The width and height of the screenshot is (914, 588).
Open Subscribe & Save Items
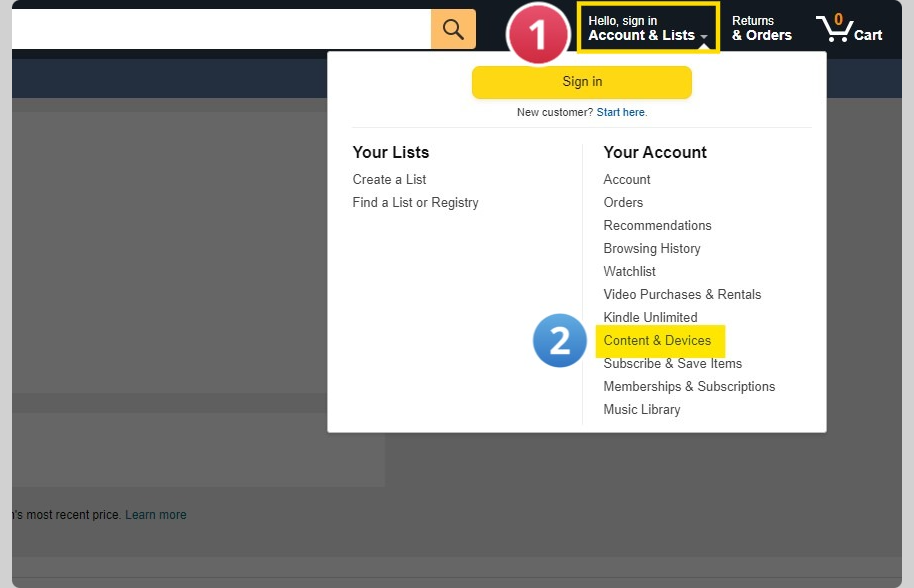coord(673,364)
